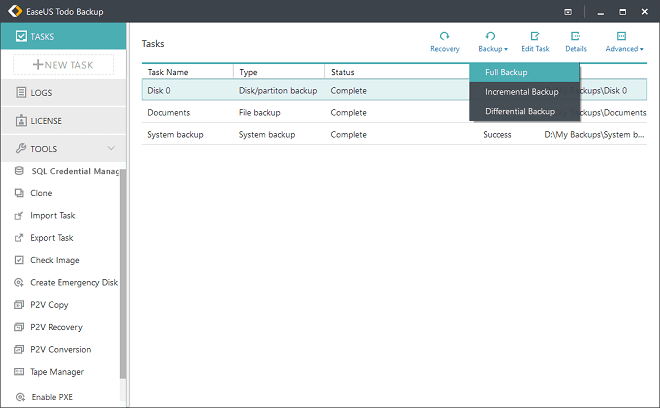This screenshot has height=408, width=660.
Task: Click the Clone tool icon
Action: point(19,193)
